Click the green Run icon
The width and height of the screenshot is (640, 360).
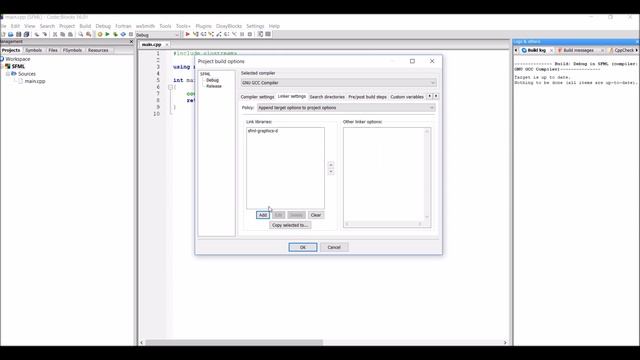coord(107,35)
